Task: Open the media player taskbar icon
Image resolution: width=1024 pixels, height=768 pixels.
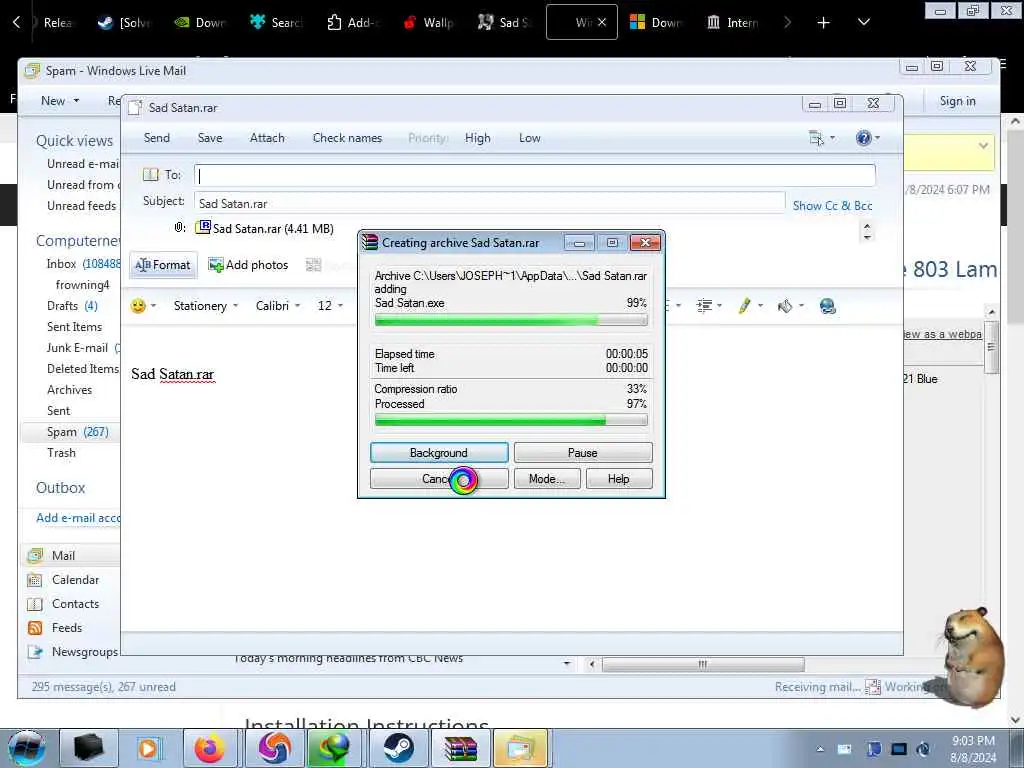Action: pos(148,748)
